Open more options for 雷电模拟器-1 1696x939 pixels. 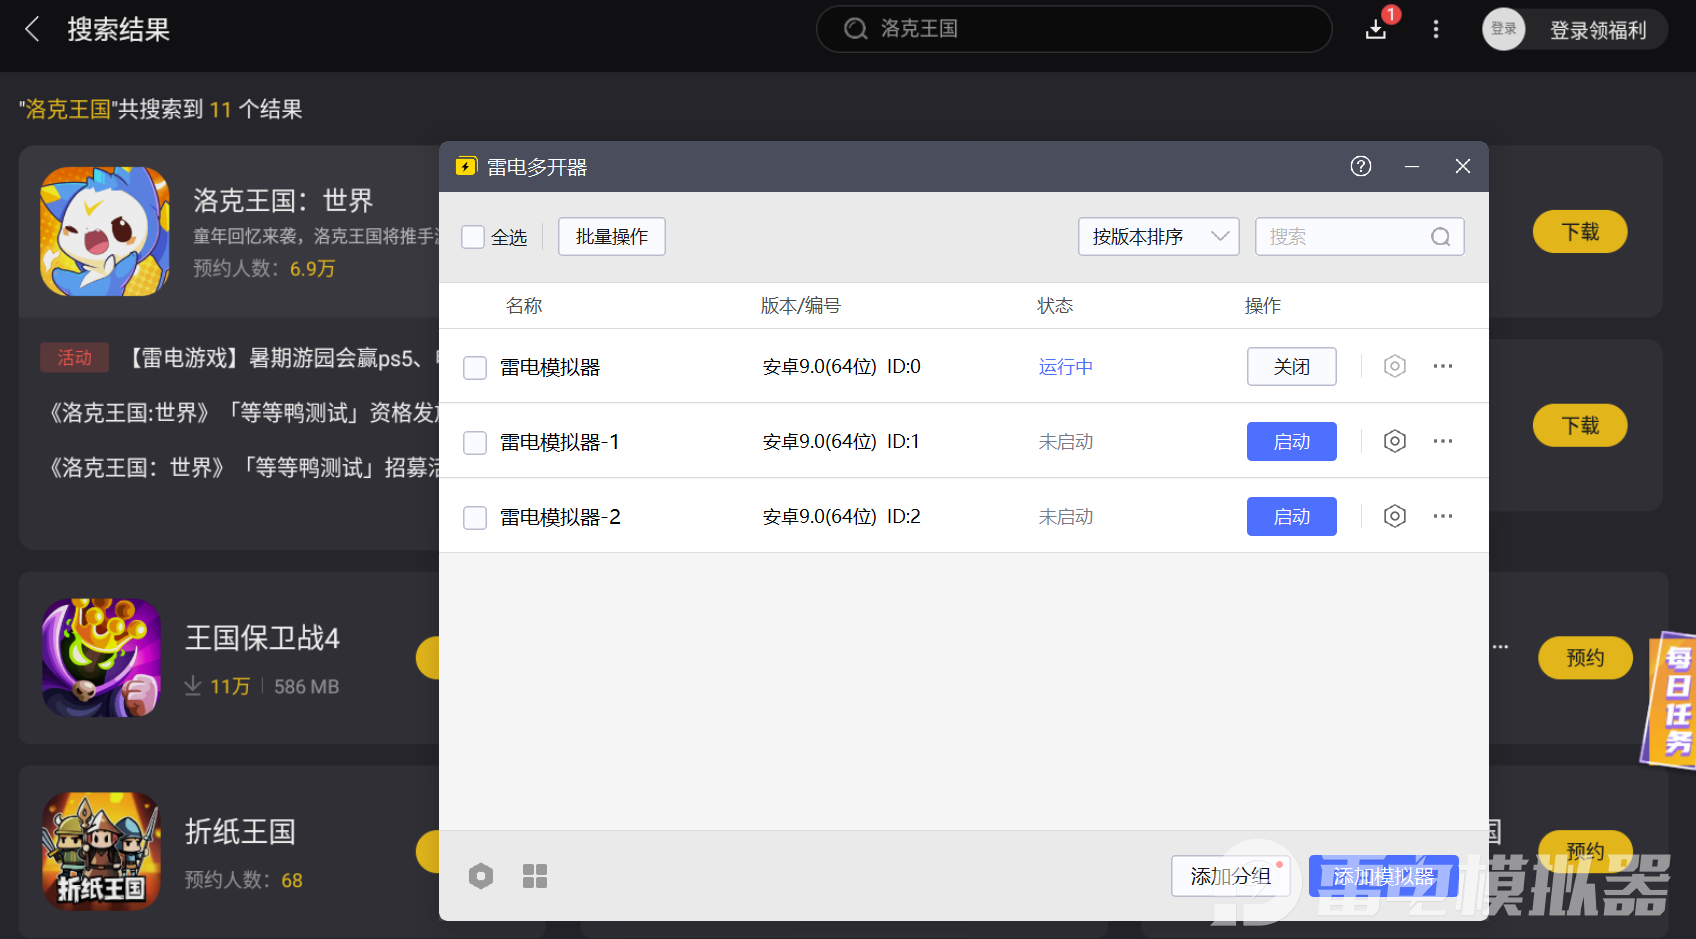tap(1442, 441)
